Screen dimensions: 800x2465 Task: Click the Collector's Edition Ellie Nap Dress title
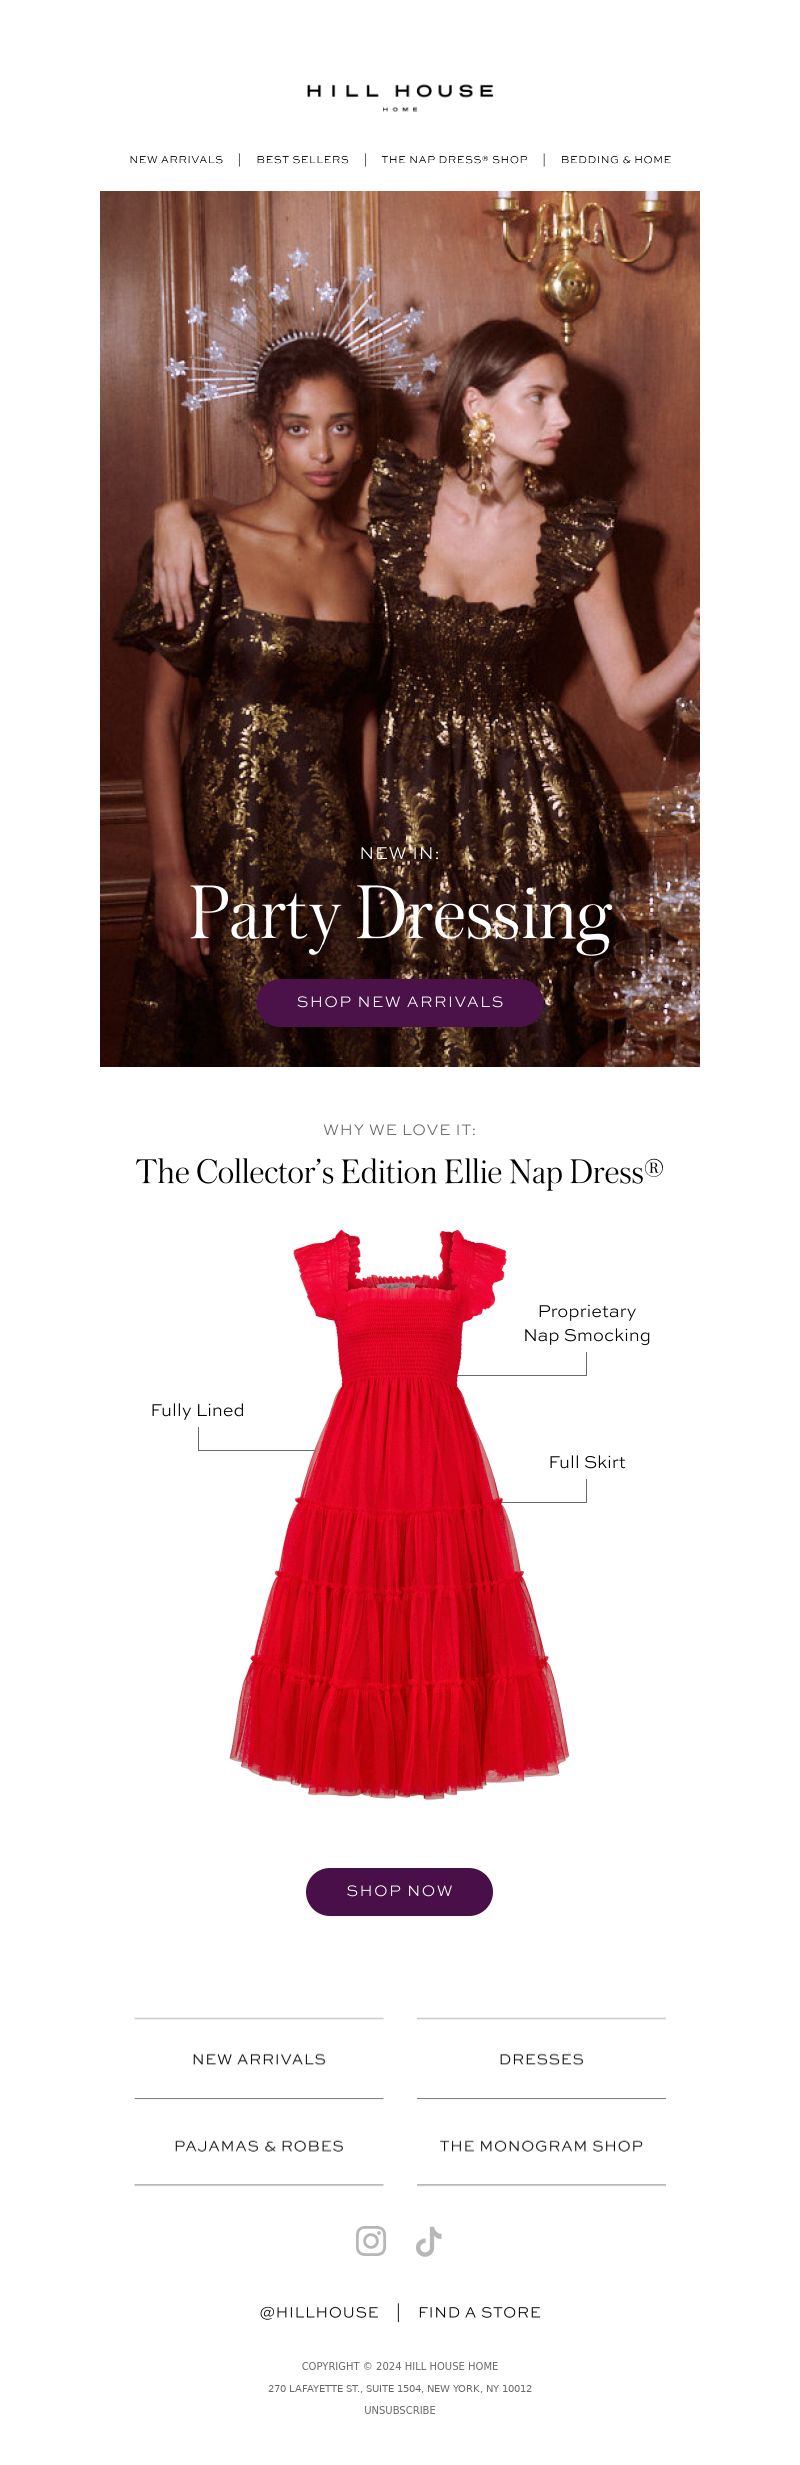(x=400, y=1172)
